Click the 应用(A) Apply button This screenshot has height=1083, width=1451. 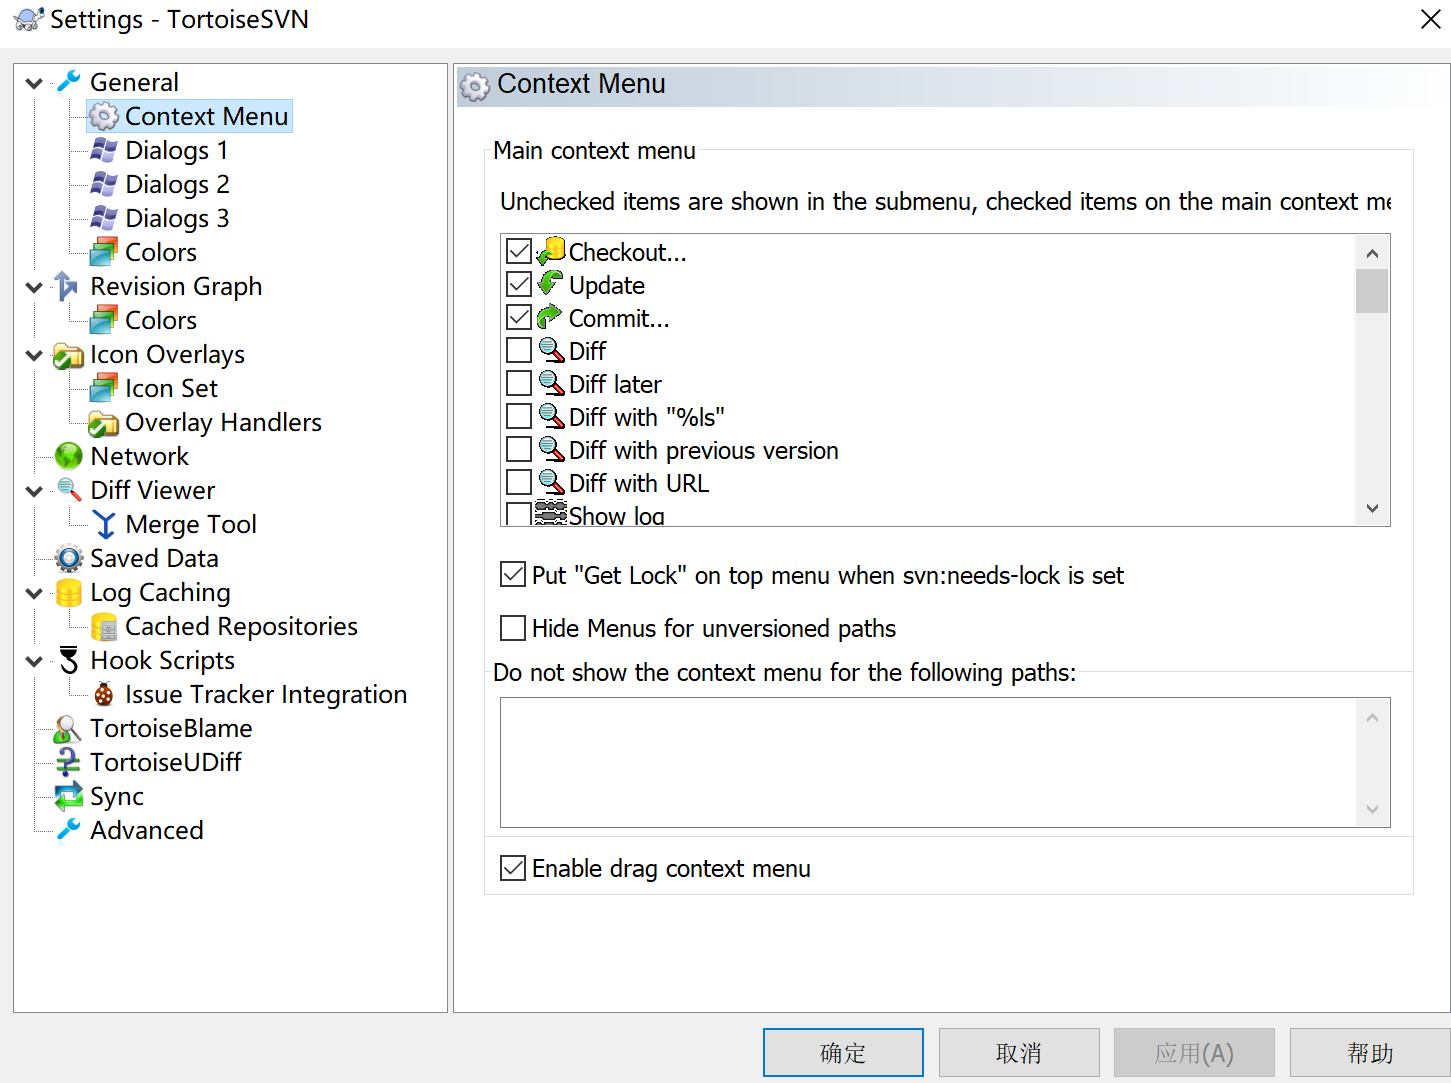tap(1194, 1053)
